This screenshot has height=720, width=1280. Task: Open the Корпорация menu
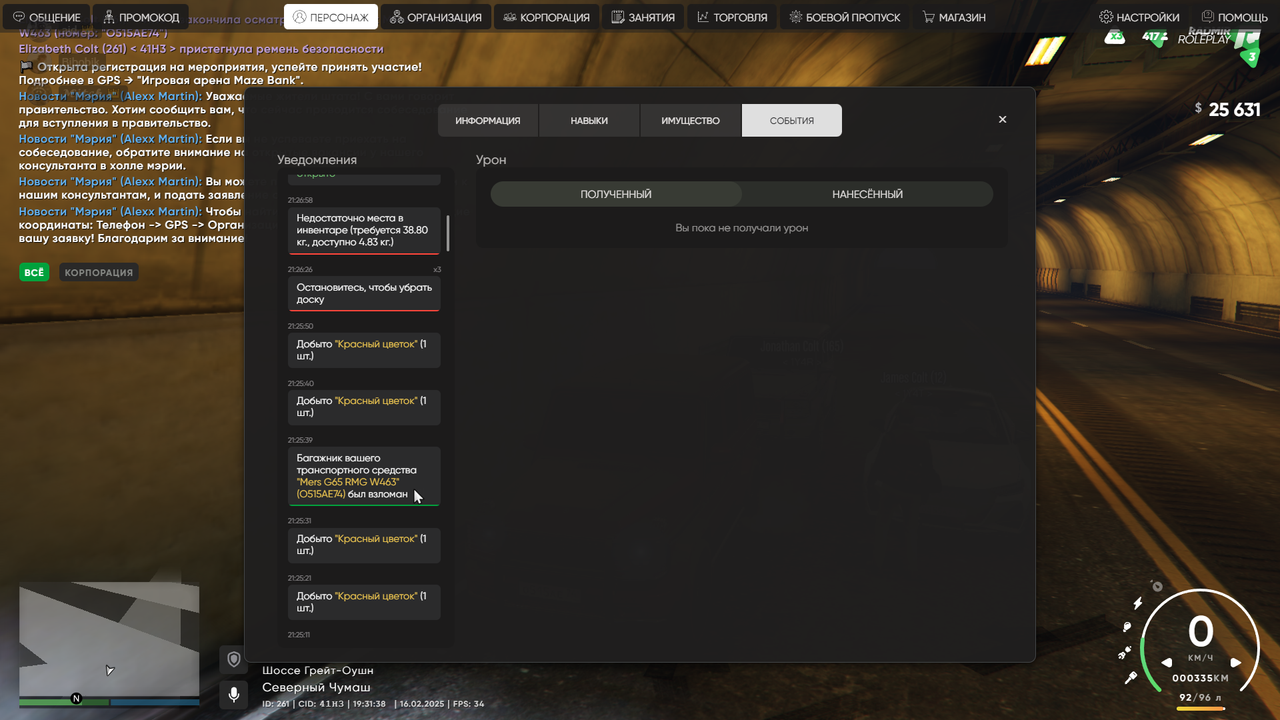(x=546, y=17)
